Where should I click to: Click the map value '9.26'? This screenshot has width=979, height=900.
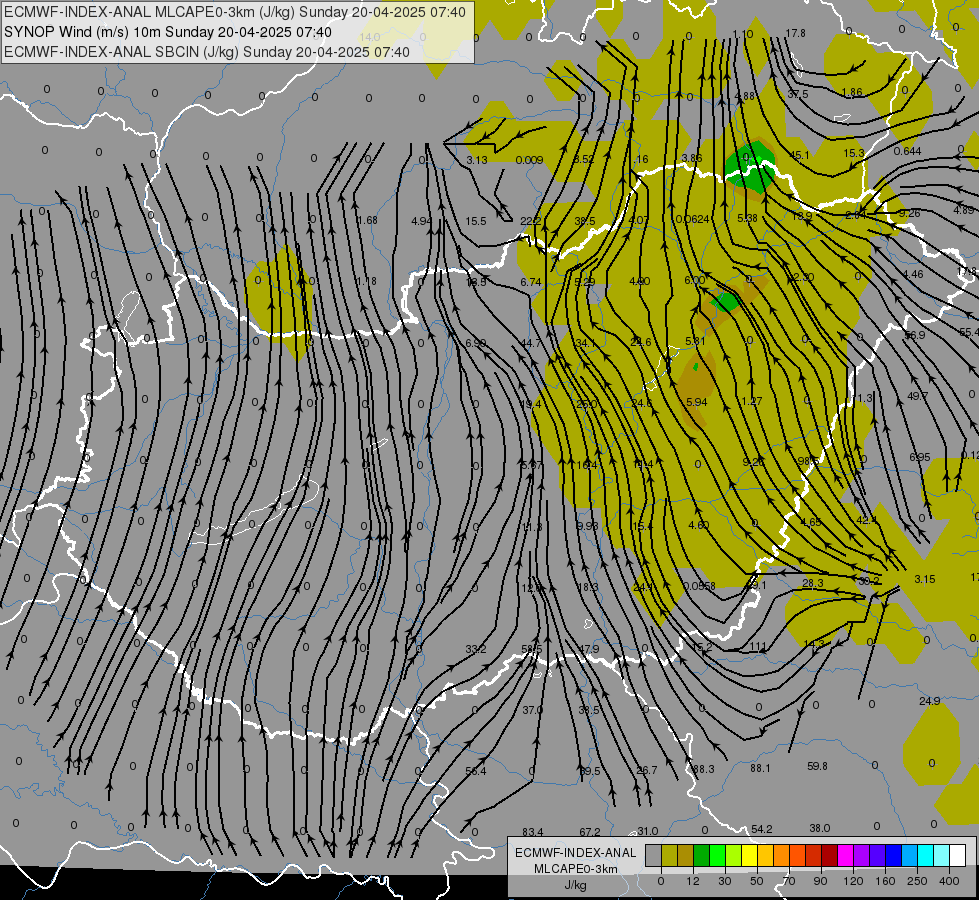(909, 213)
